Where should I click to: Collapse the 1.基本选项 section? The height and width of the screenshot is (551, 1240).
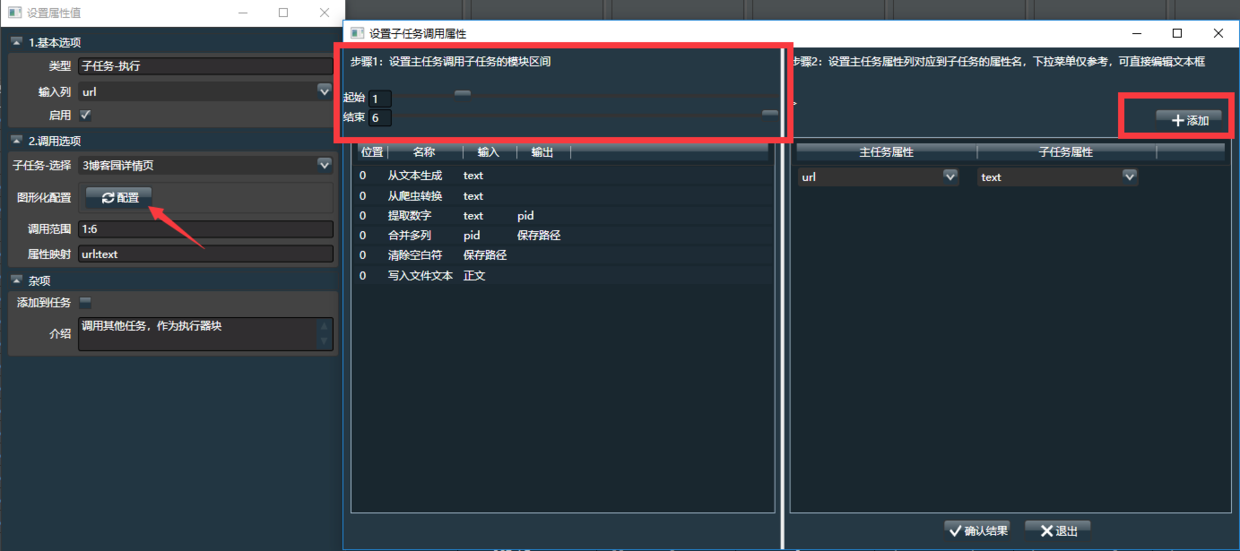[16, 42]
